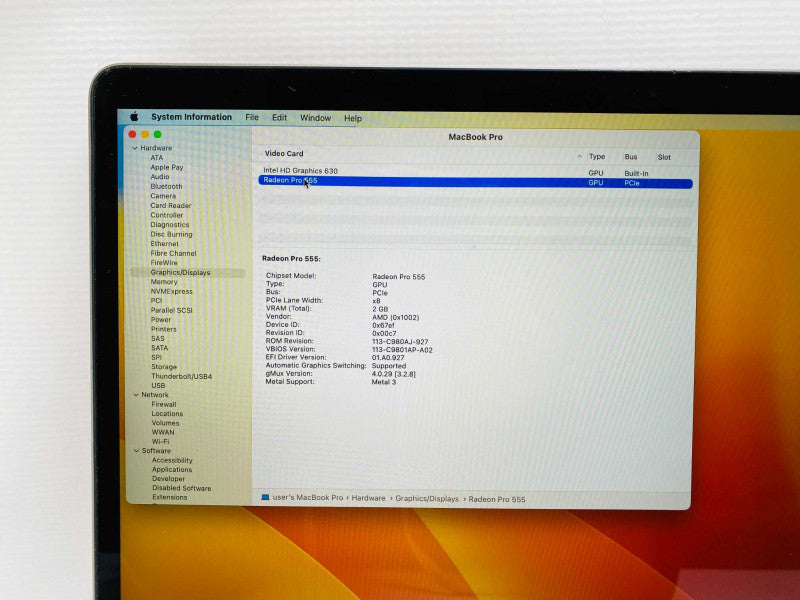The image size is (800, 600).
Task: Open the Help menu
Action: (x=353, y=118)
